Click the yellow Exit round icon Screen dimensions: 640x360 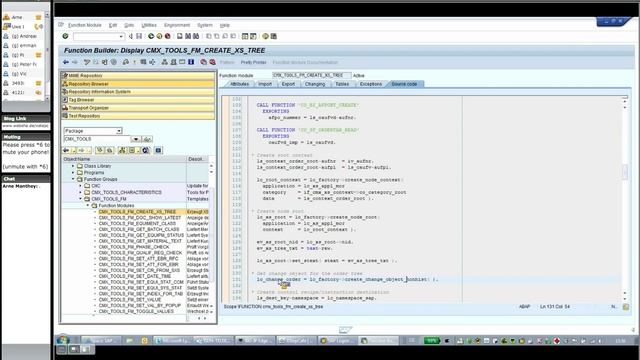point(159,36)
